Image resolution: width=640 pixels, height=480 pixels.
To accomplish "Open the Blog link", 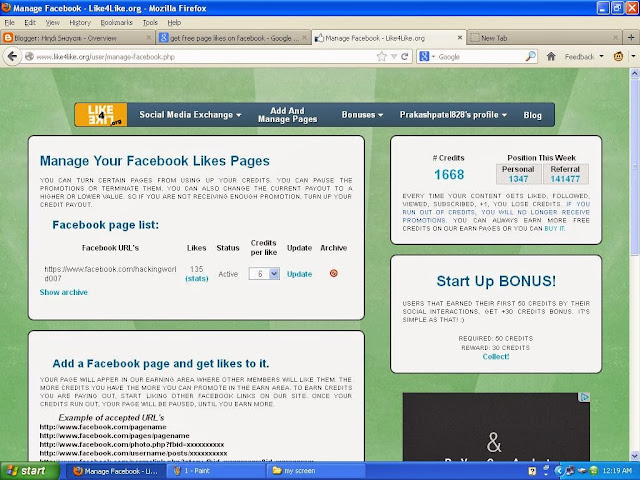I will coord(533,115).
